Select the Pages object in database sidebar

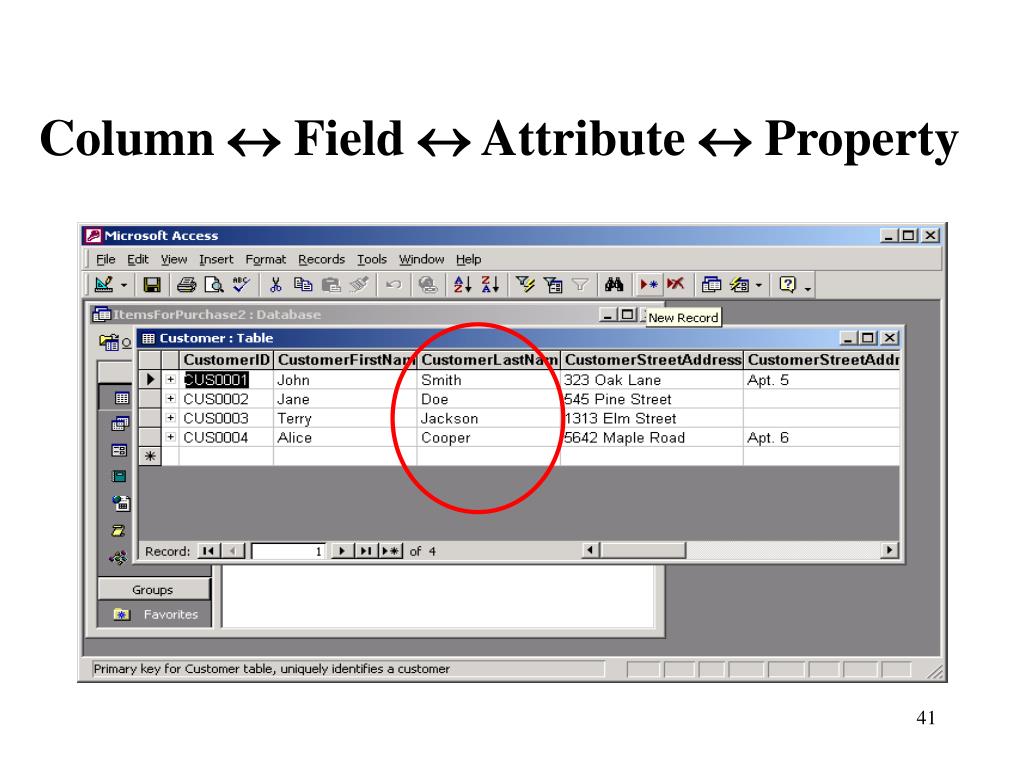tap(120, 503)
